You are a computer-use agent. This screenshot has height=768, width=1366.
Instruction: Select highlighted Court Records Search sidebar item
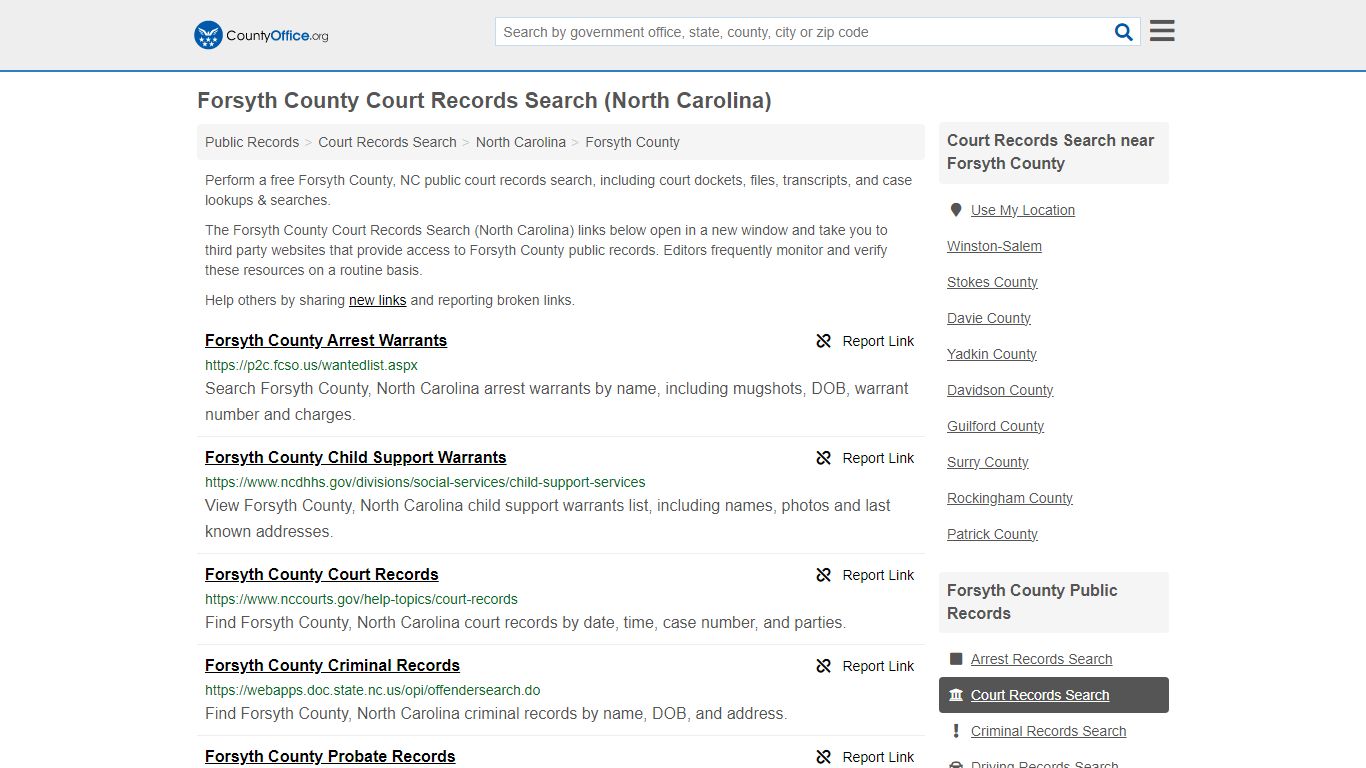tap(1053, 695)
